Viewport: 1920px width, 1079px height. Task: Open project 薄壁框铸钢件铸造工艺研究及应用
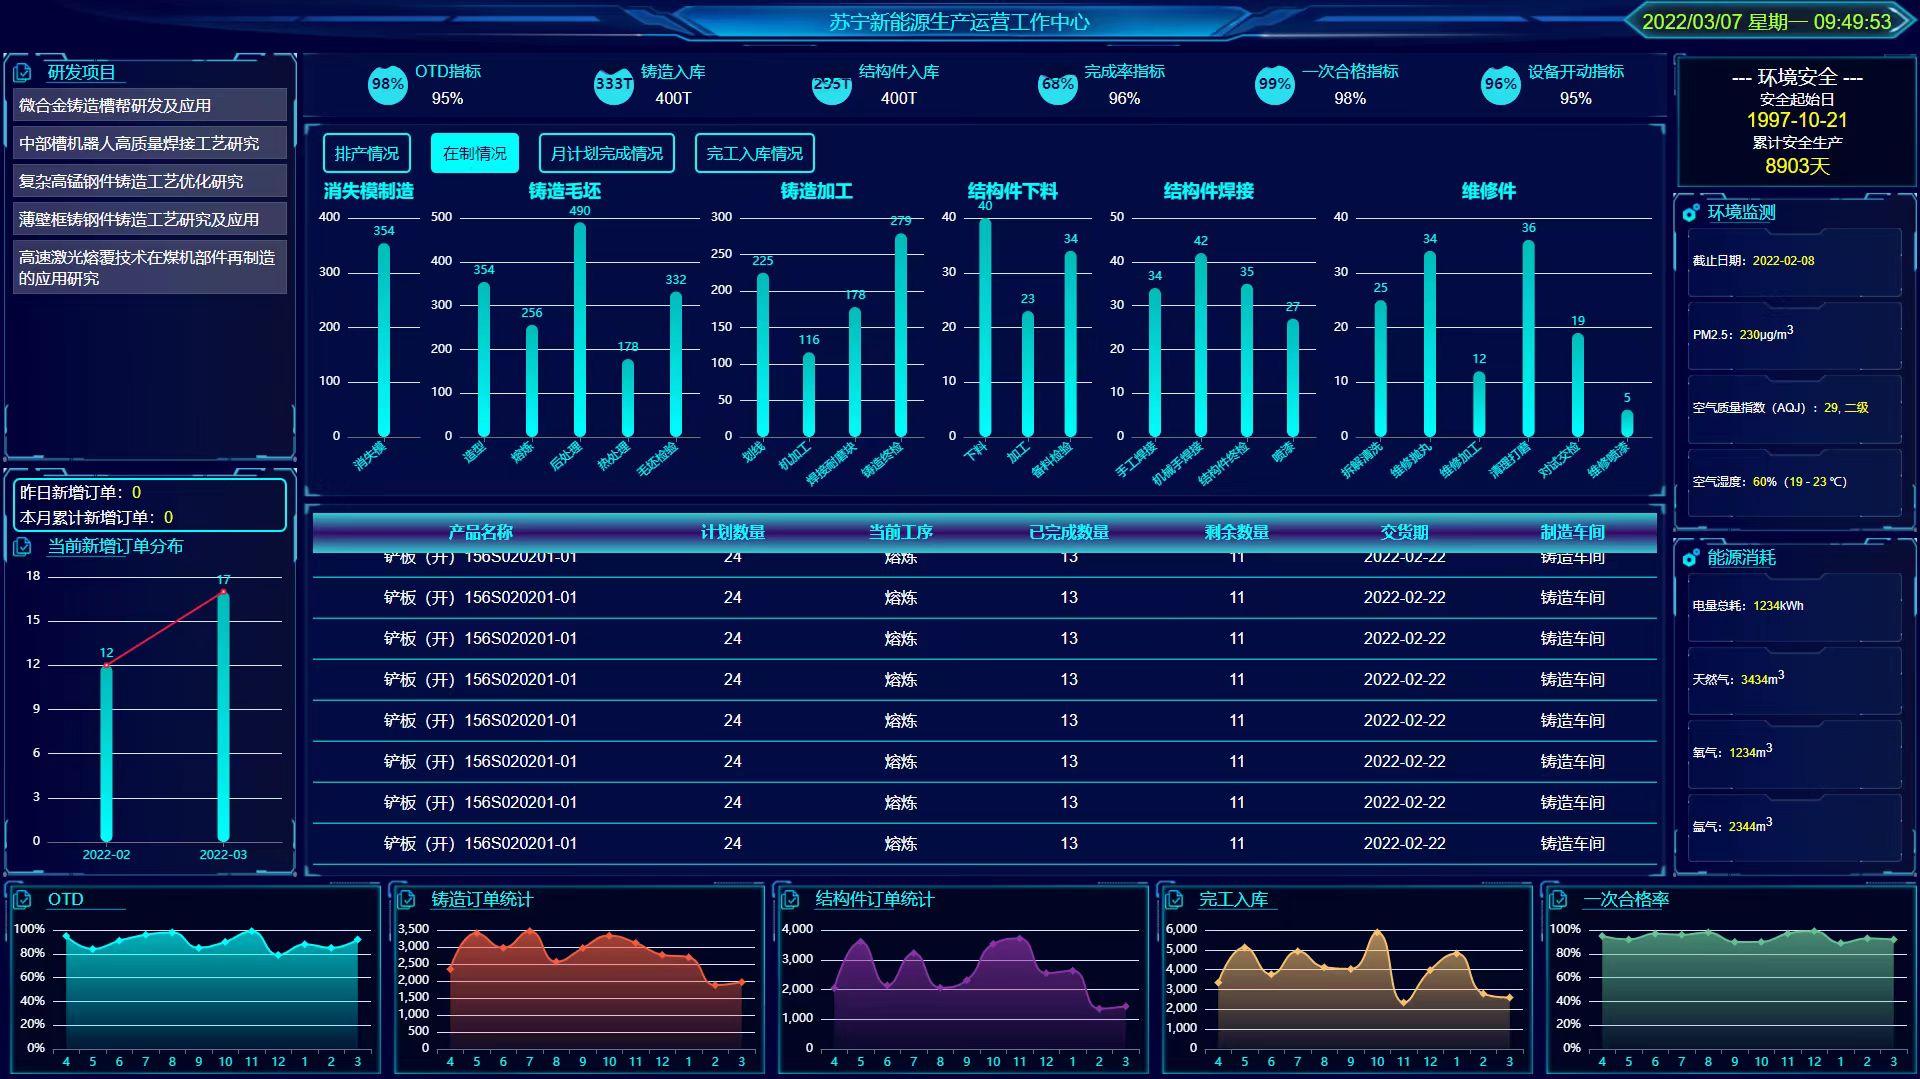(150, 219)
